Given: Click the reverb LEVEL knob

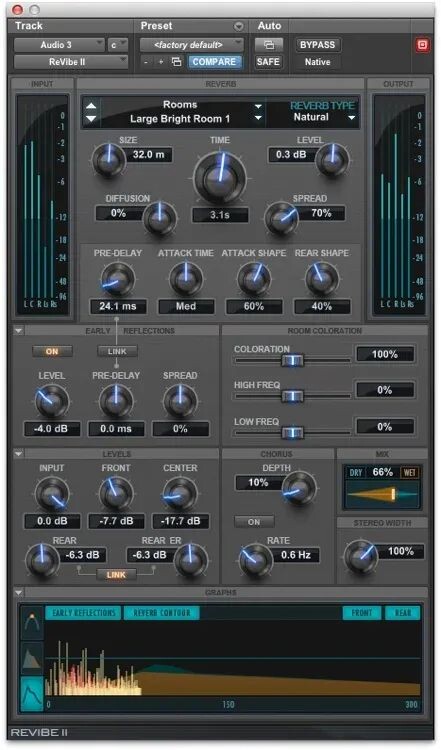Looking at the screenshot, I should 331,160.
